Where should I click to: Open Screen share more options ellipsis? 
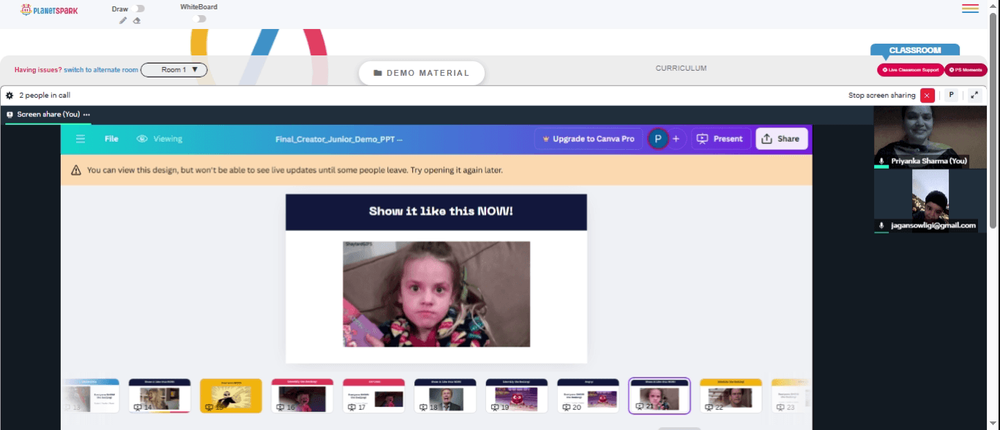[x=87, y=114]
